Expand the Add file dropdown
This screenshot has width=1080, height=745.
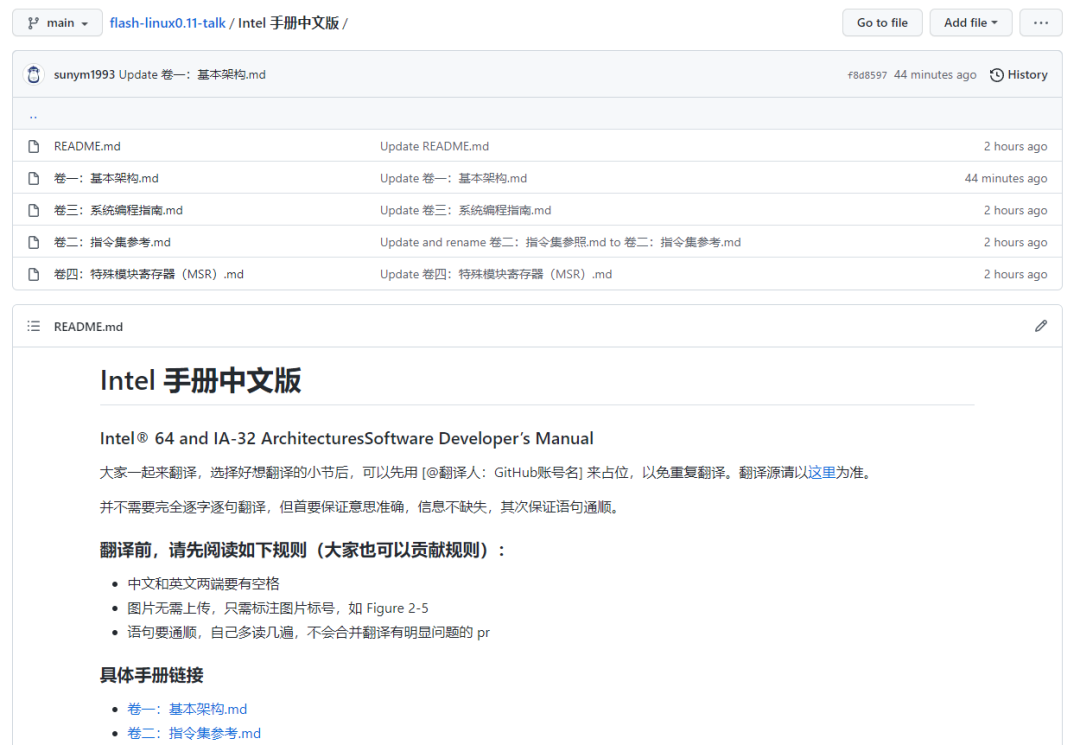coord(970,22)
